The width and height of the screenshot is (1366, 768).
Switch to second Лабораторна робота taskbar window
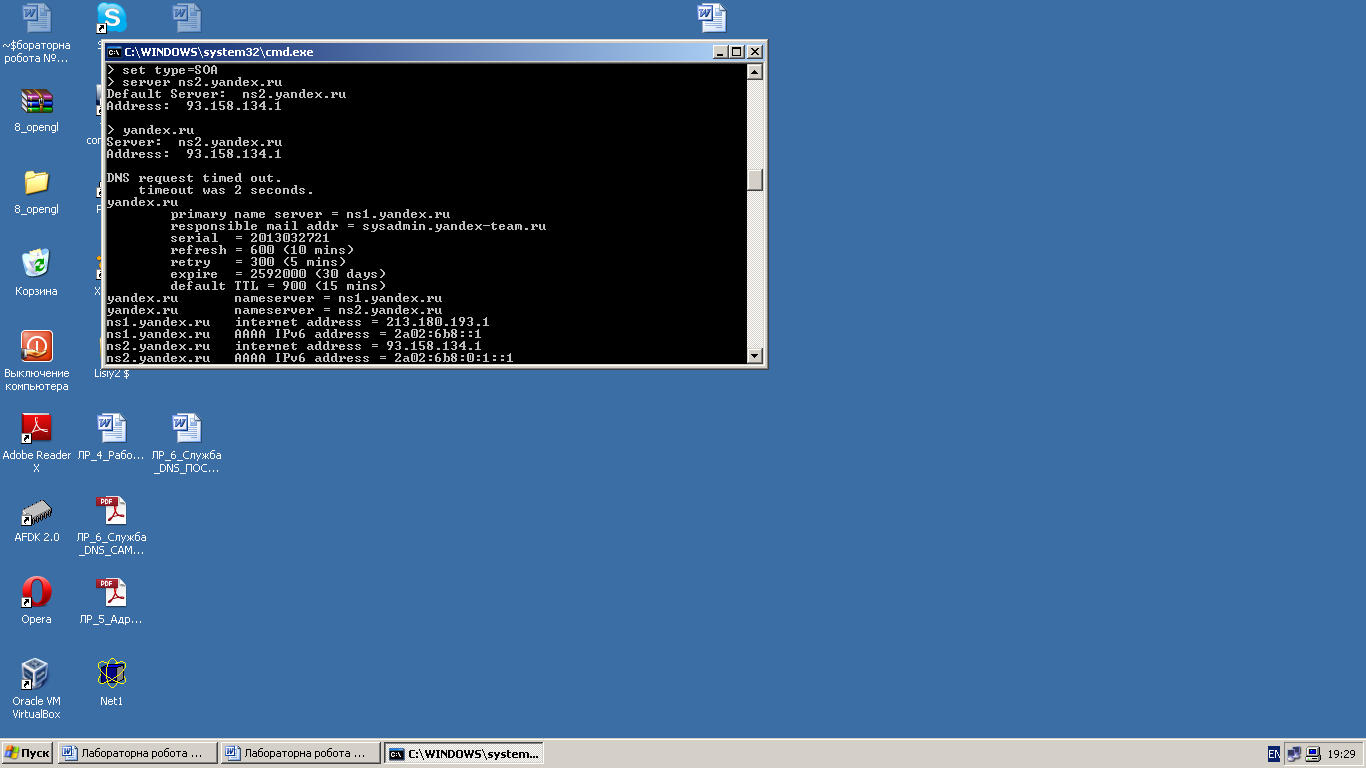pos(301,753)
